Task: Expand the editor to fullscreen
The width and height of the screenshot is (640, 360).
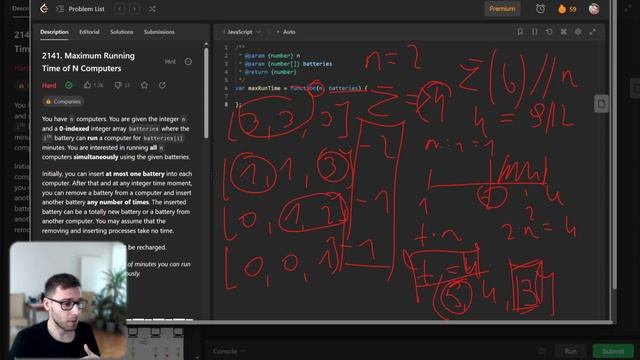Action: click(x=593, y=32)
